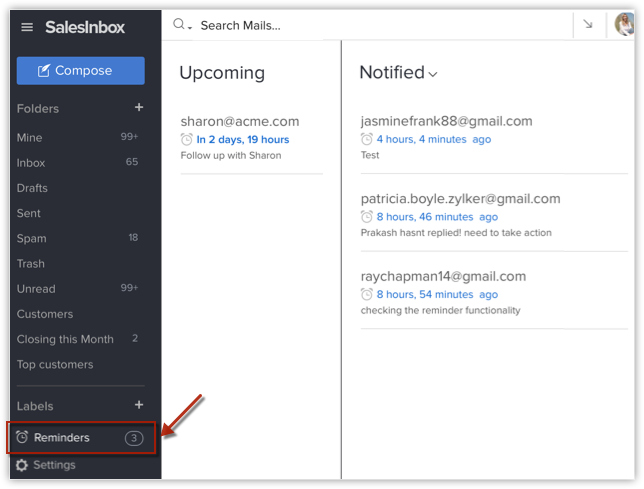The height and width of the screenshot is (489, 644).
Task: Expand the search options dropdown arrow
Action: (x=190, y=26)
